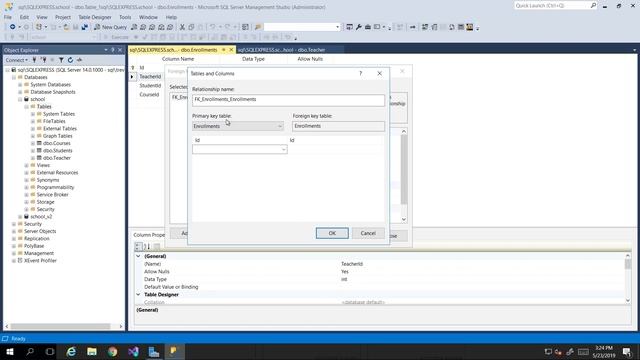Open Visual Studio from the taskbar
Screen dimensions: 640x360
pyautogui.click(x=133, y=351)
